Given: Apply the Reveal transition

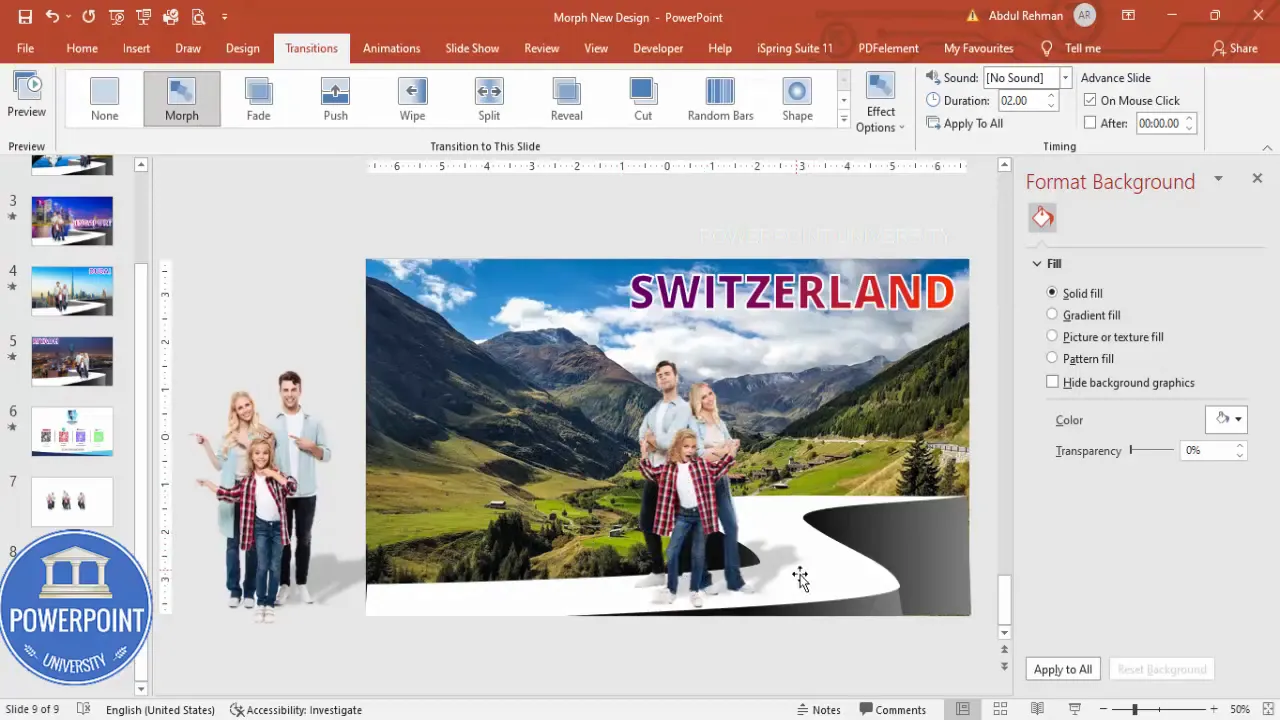Looking at the screenshot, I should point(566,98).
